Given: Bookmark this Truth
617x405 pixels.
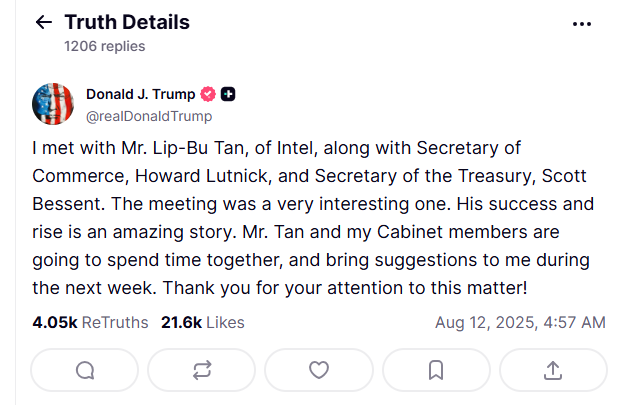Looking at the screenshot, I should point(436,370).
